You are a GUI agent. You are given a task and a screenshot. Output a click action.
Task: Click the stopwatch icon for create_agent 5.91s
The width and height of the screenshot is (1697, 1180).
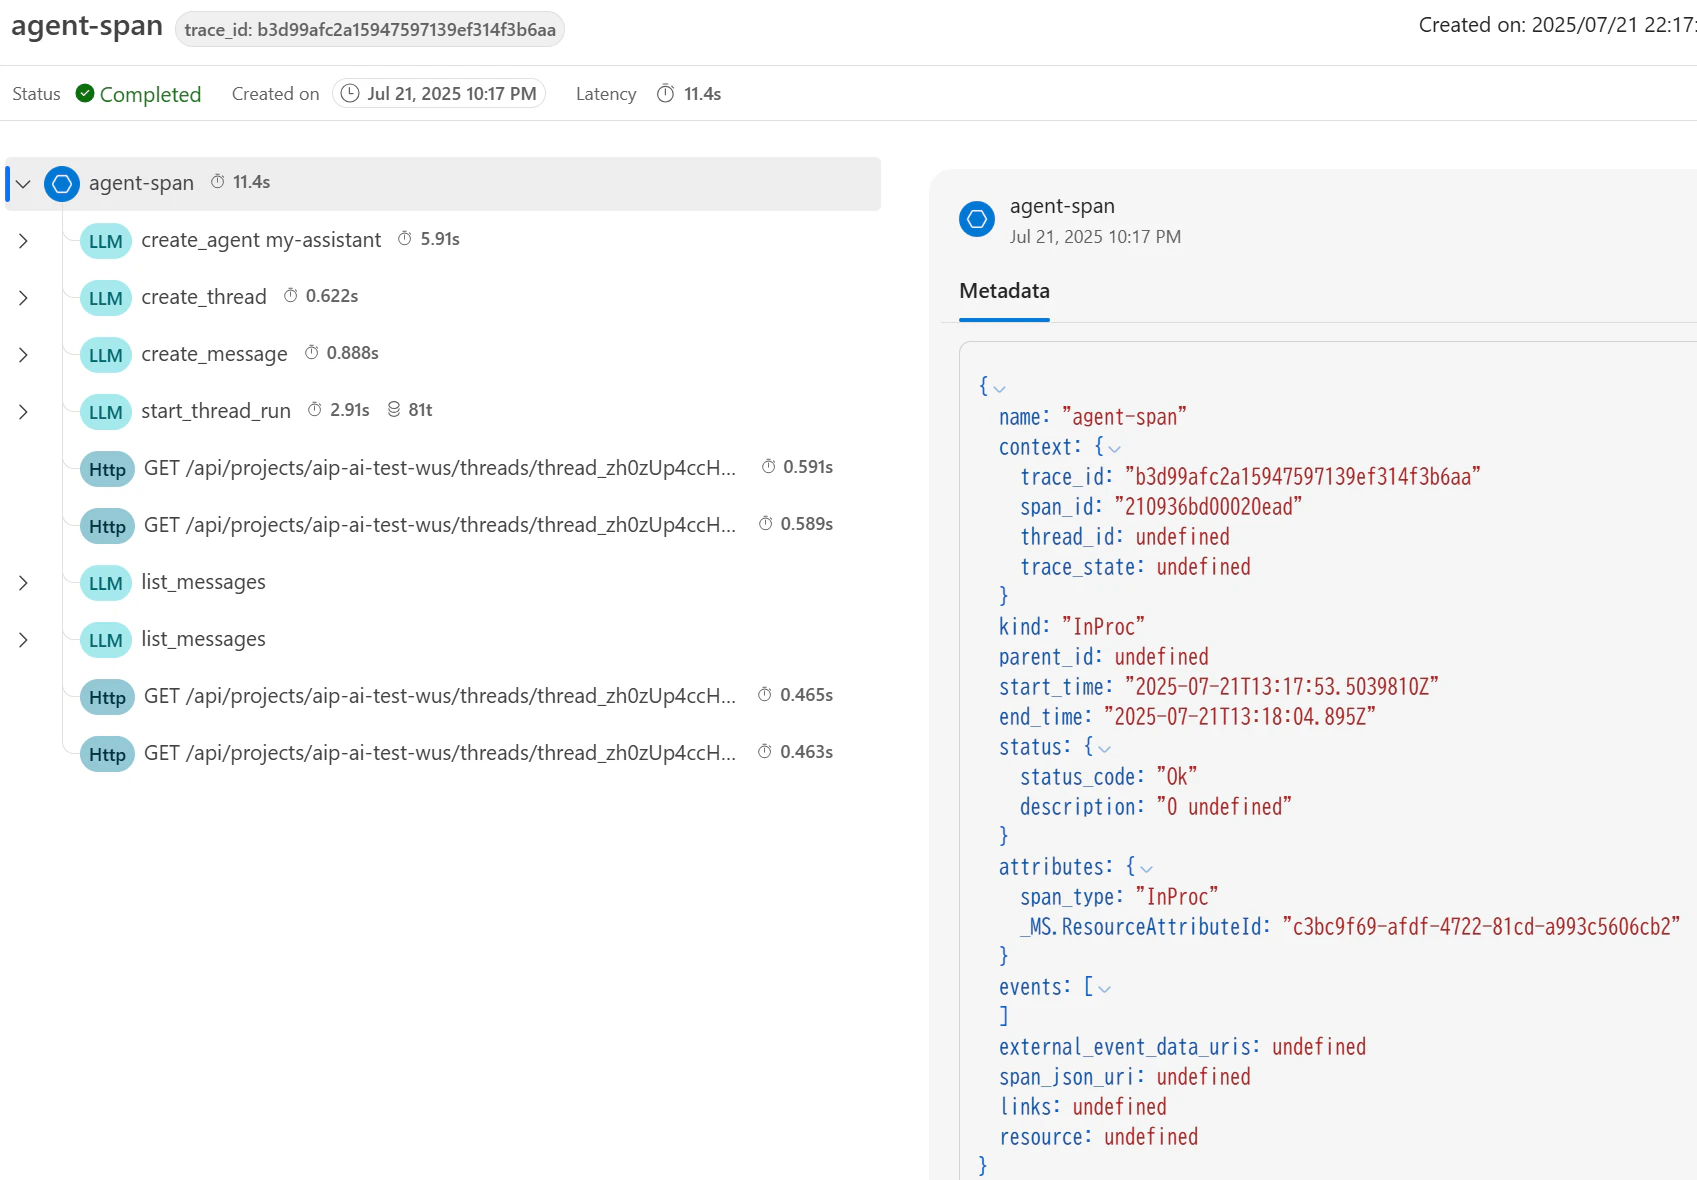tap(405, 238)
